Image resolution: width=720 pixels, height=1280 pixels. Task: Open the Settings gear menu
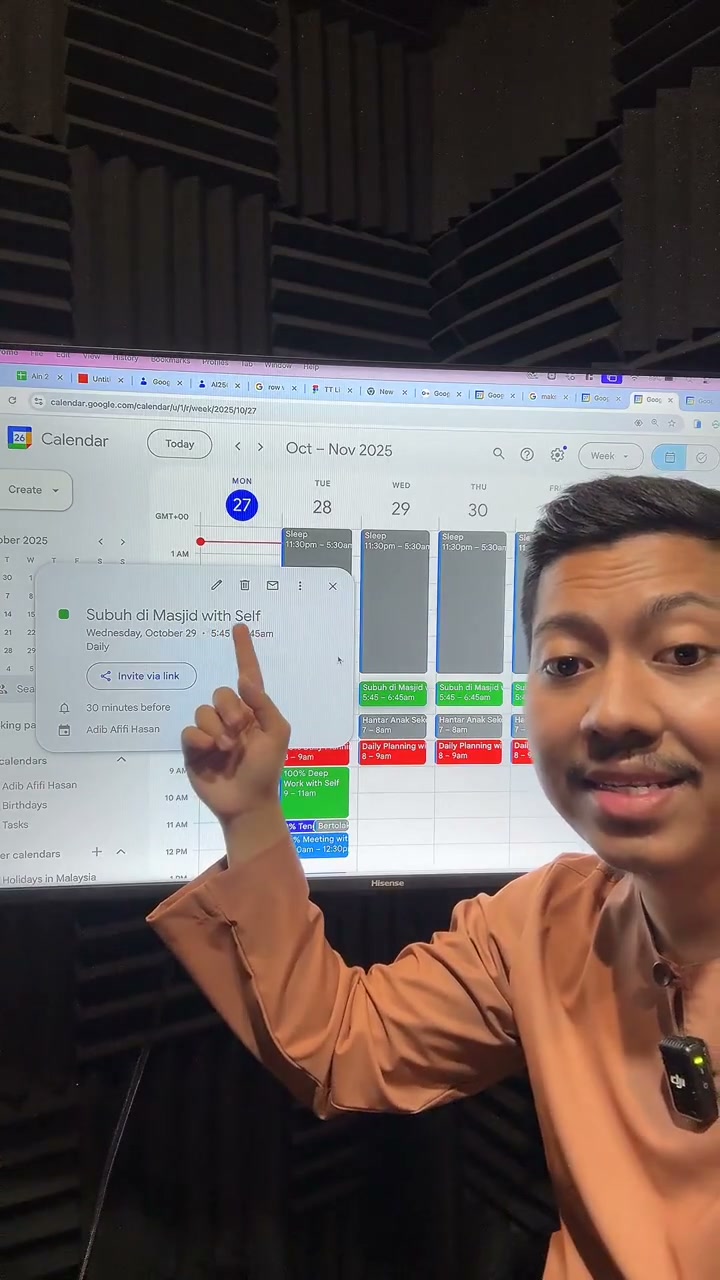pyautogui.click(x=558, y=455)
